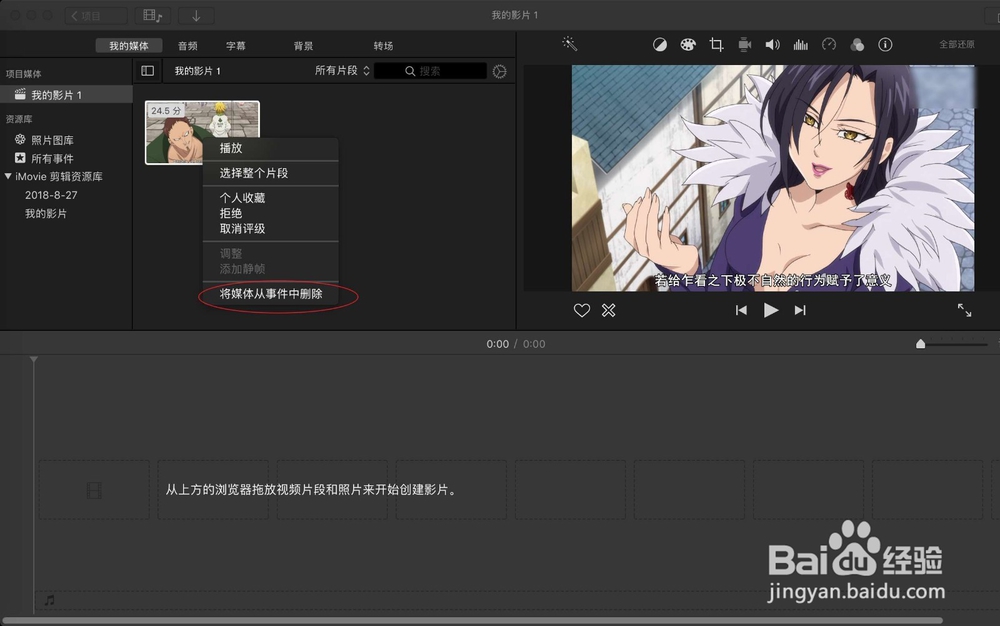The image size is (1000, 626).
Task: Go back to 项目 projects view
Action: [x=96, y=16]
